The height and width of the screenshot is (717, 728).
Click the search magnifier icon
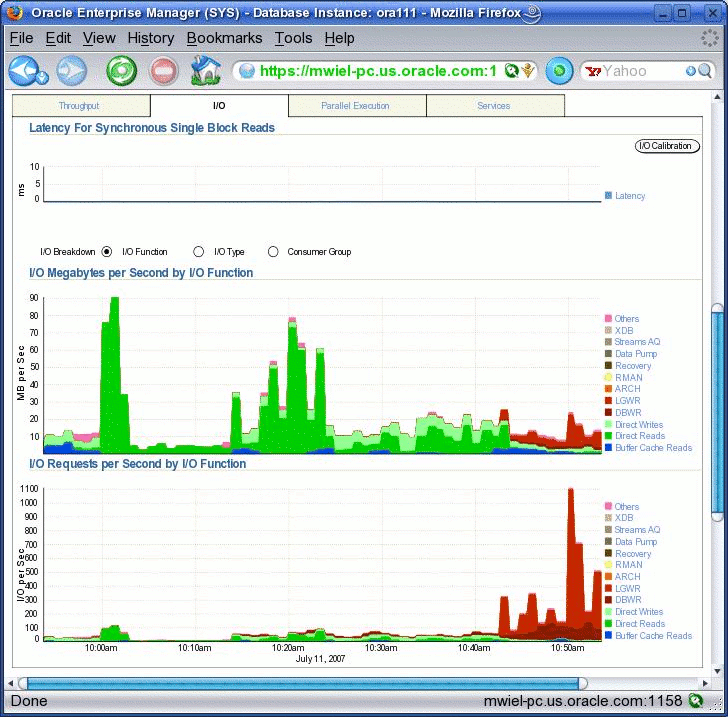point(704,71)
